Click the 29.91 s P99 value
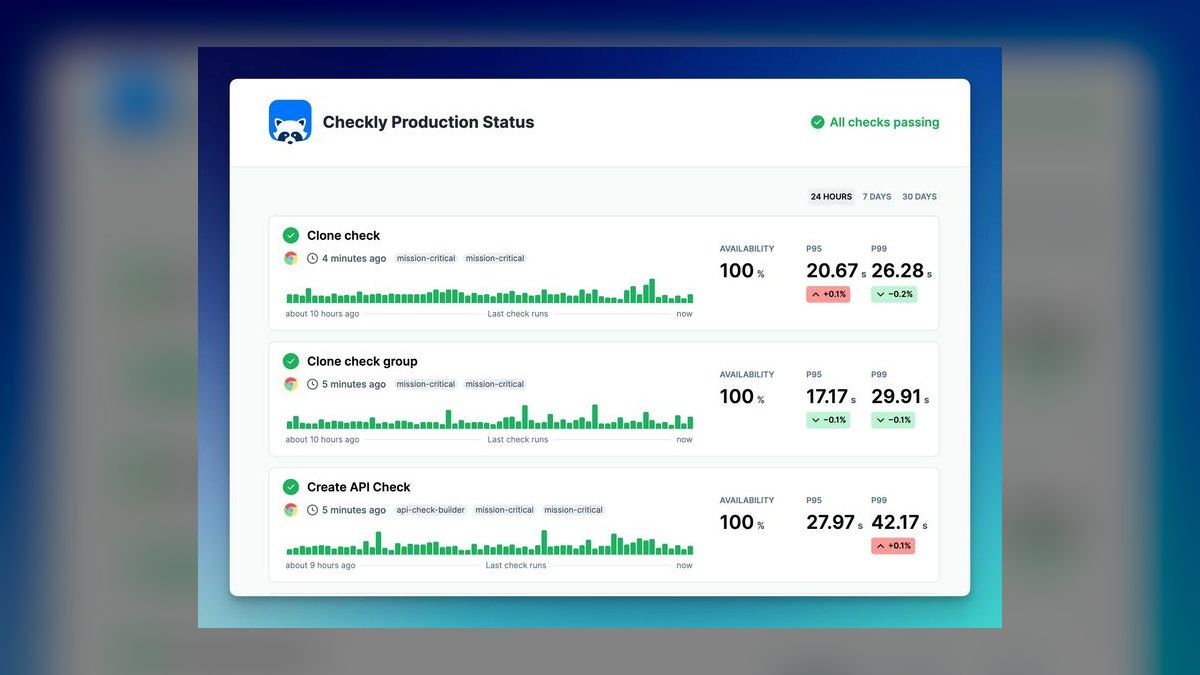Viewport: 1200px width, 675px height. (x=900, y=397)
